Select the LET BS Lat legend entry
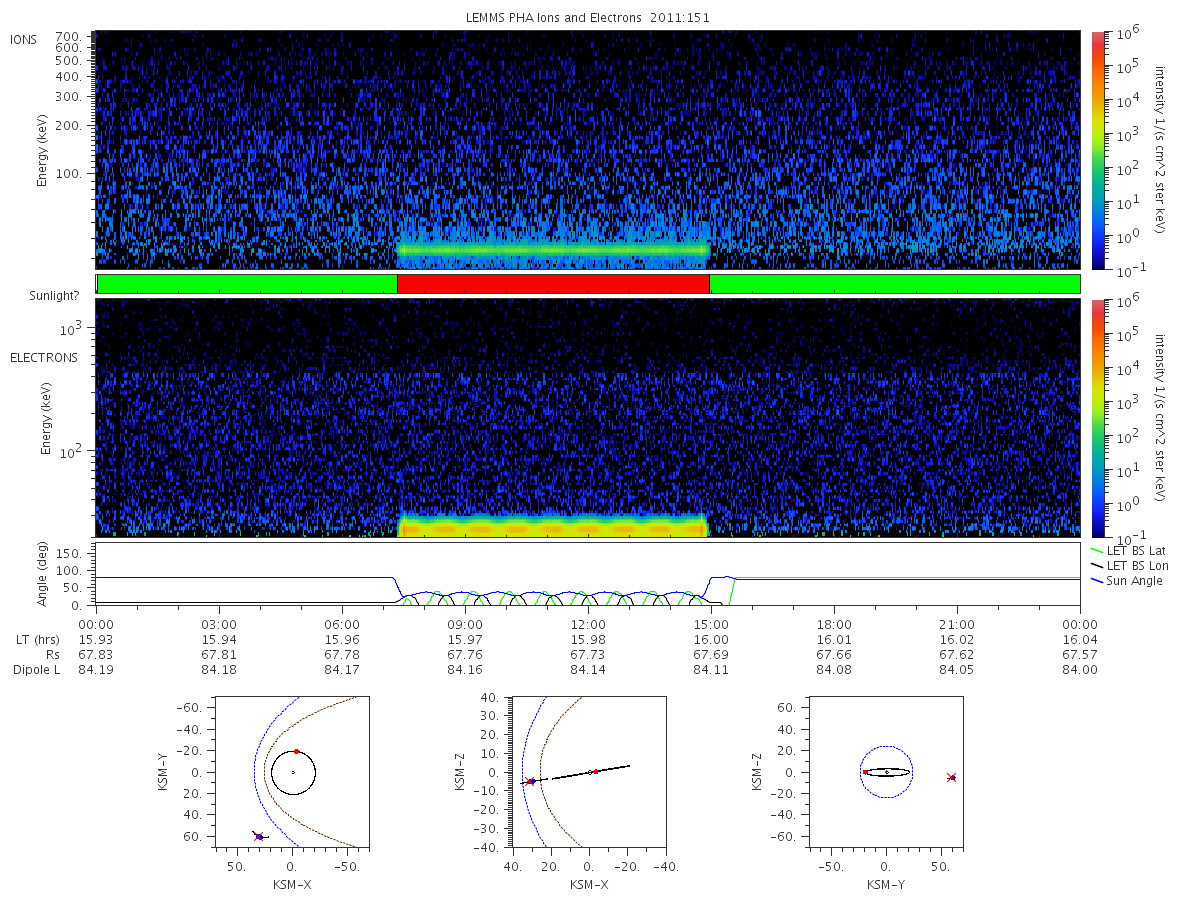The width and height of the screenshot is (1200, 900). click(1129, 550)
